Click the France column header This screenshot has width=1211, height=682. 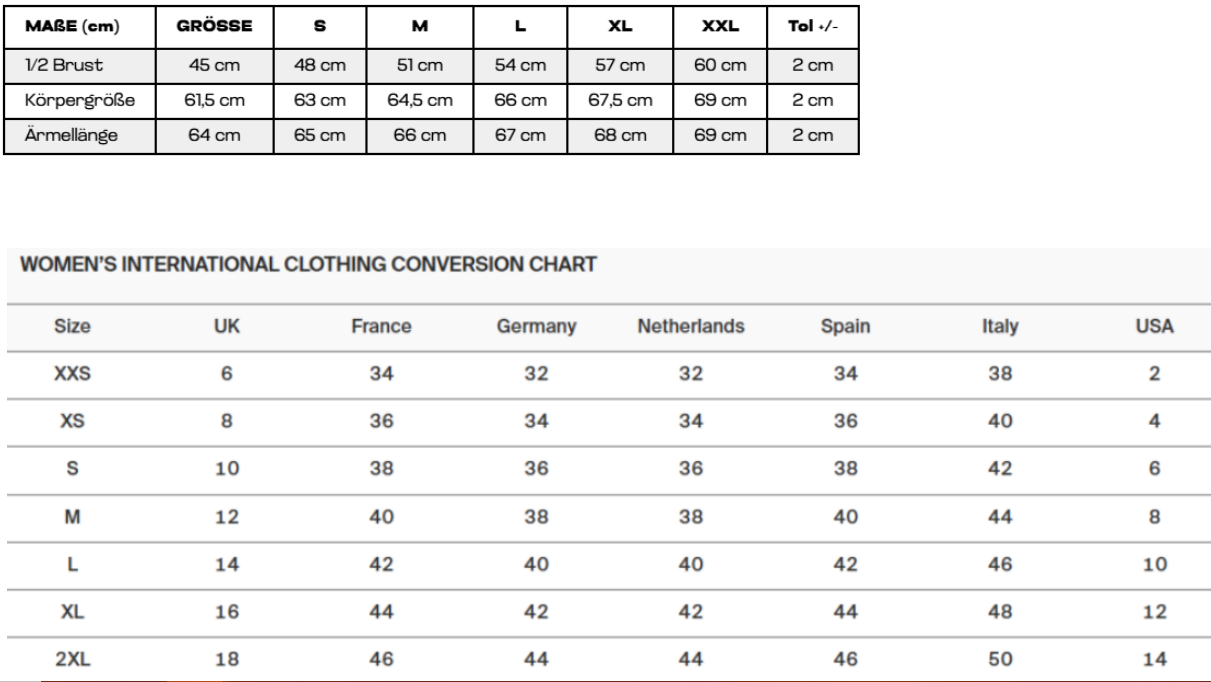click(x=381, y=325)
